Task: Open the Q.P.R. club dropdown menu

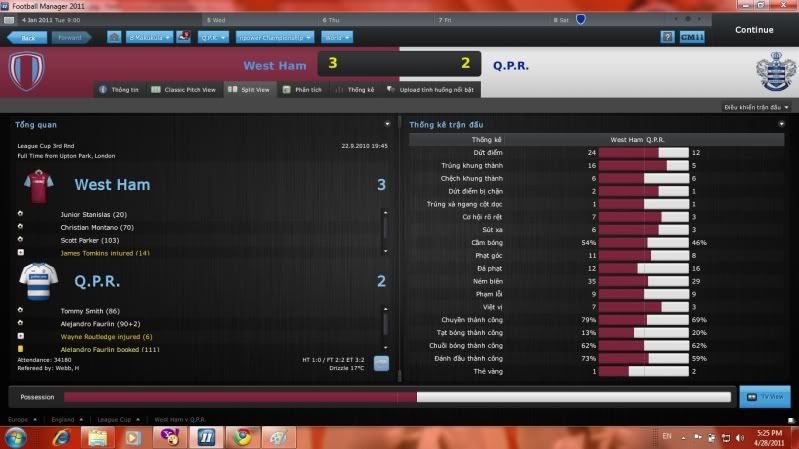Action: [213, 37]
